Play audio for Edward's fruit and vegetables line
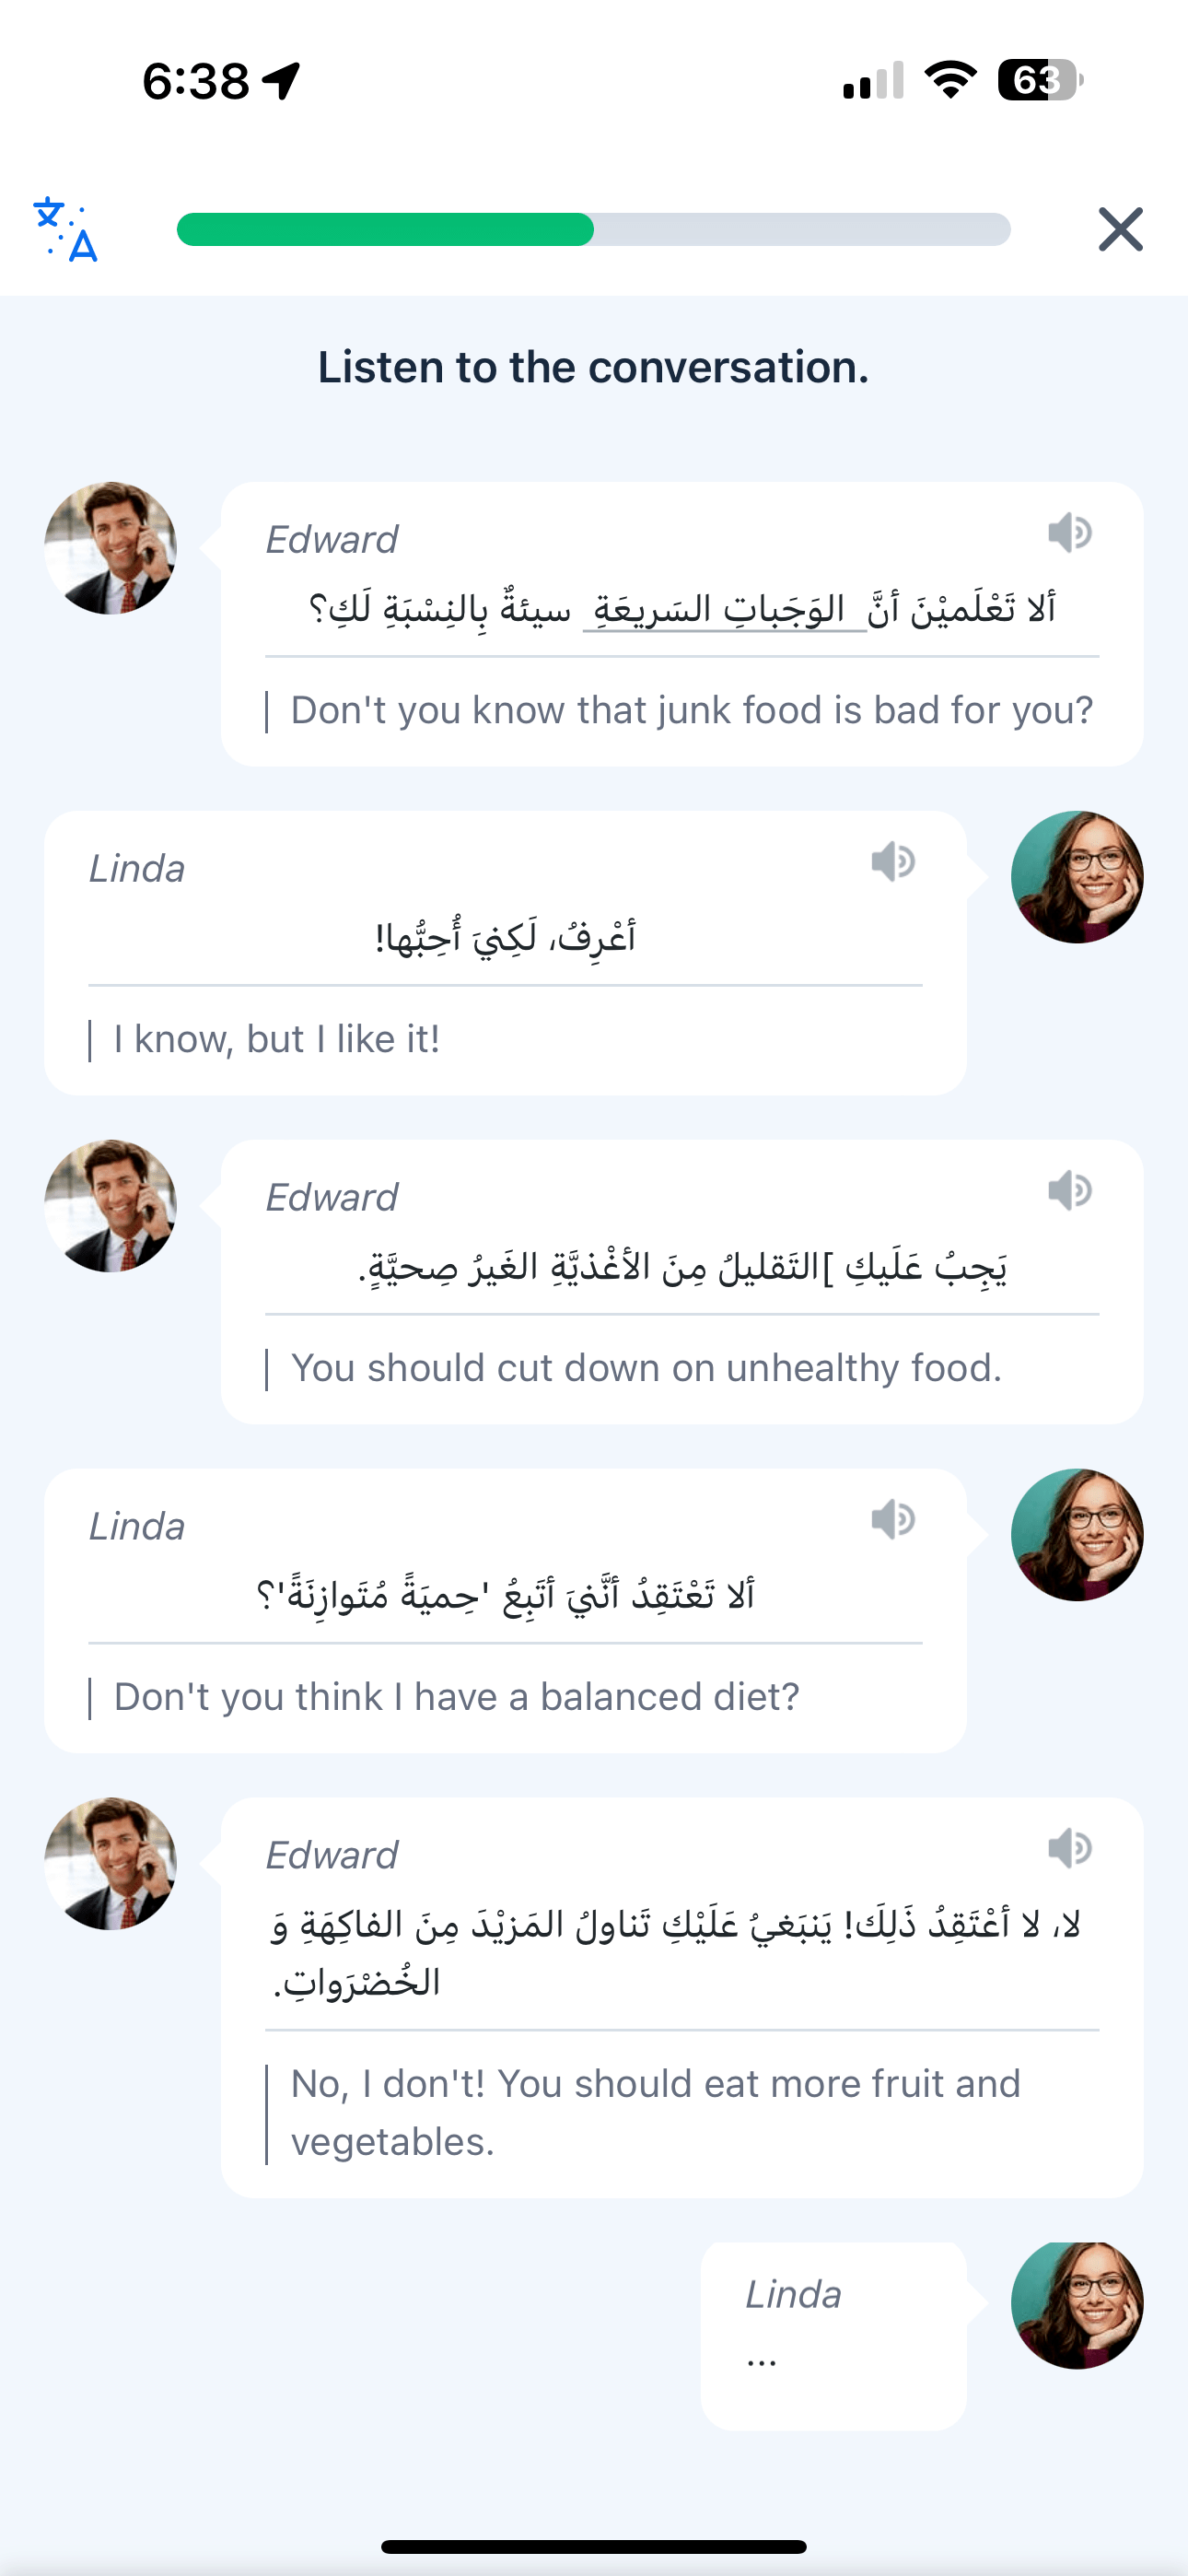Viewport: 1188px width, 2576px height. point(1069,1849)
